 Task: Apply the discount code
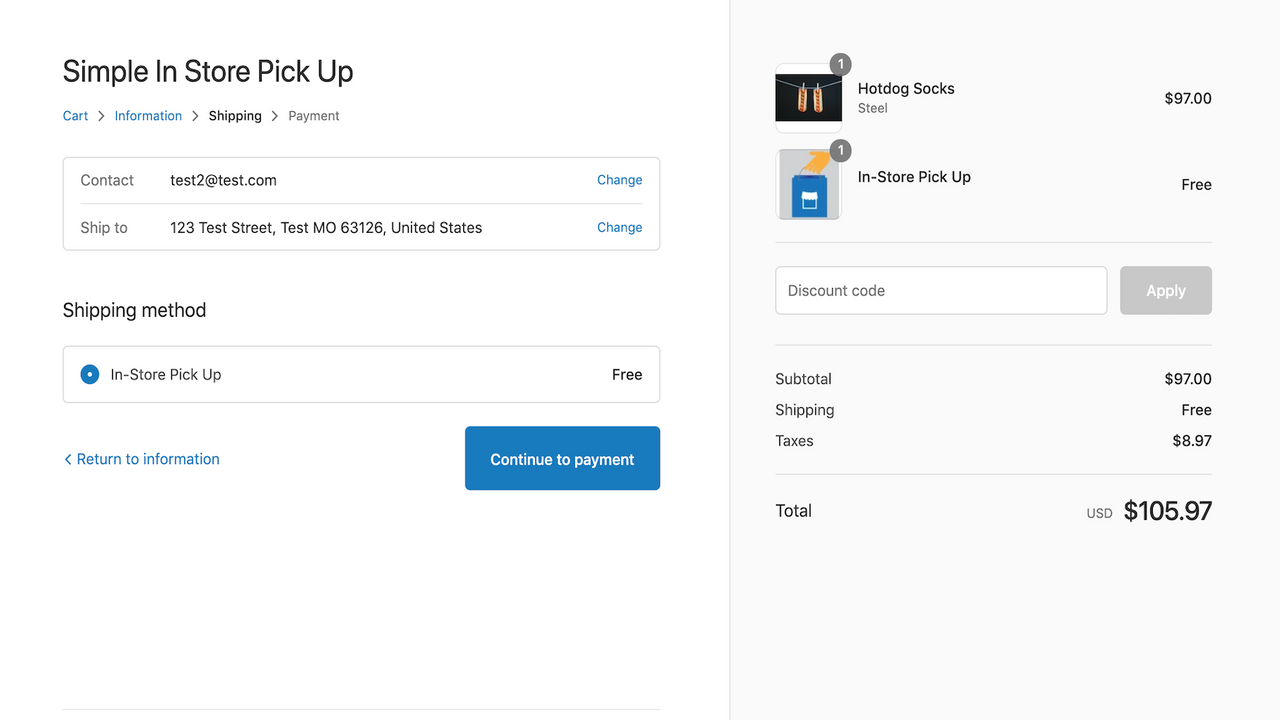[x=1165, y=290]
